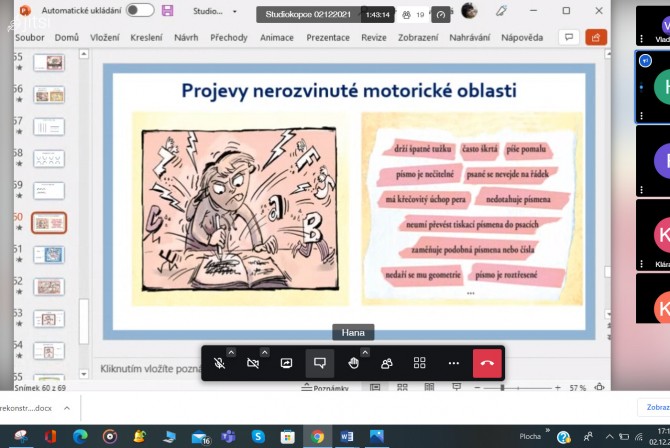Click the zoom out minus button

[477, 388]
